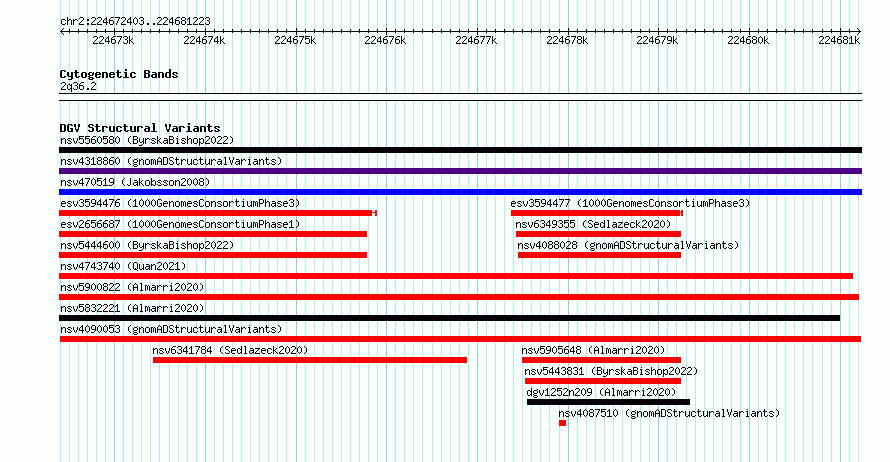Click the DGV Structural Variants track title

(140, 128)
